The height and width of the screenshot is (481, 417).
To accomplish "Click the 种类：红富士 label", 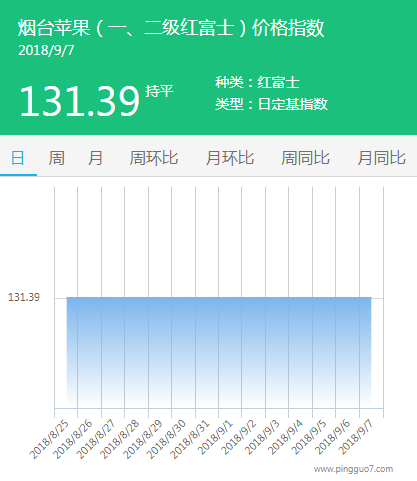I will coord(257,82).
